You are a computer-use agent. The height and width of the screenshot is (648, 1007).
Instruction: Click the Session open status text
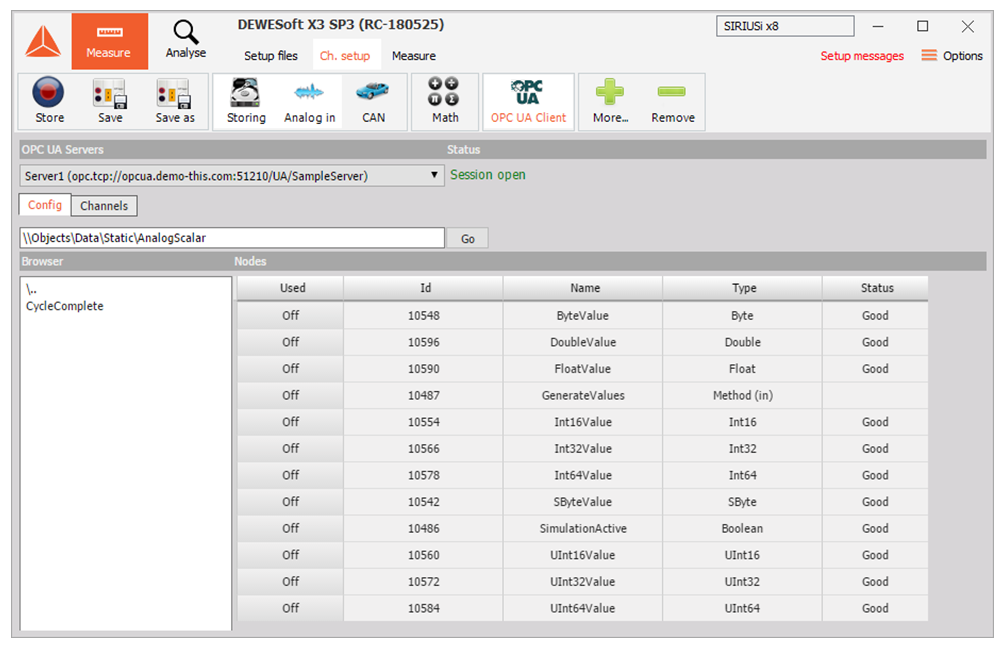point(487,175)
